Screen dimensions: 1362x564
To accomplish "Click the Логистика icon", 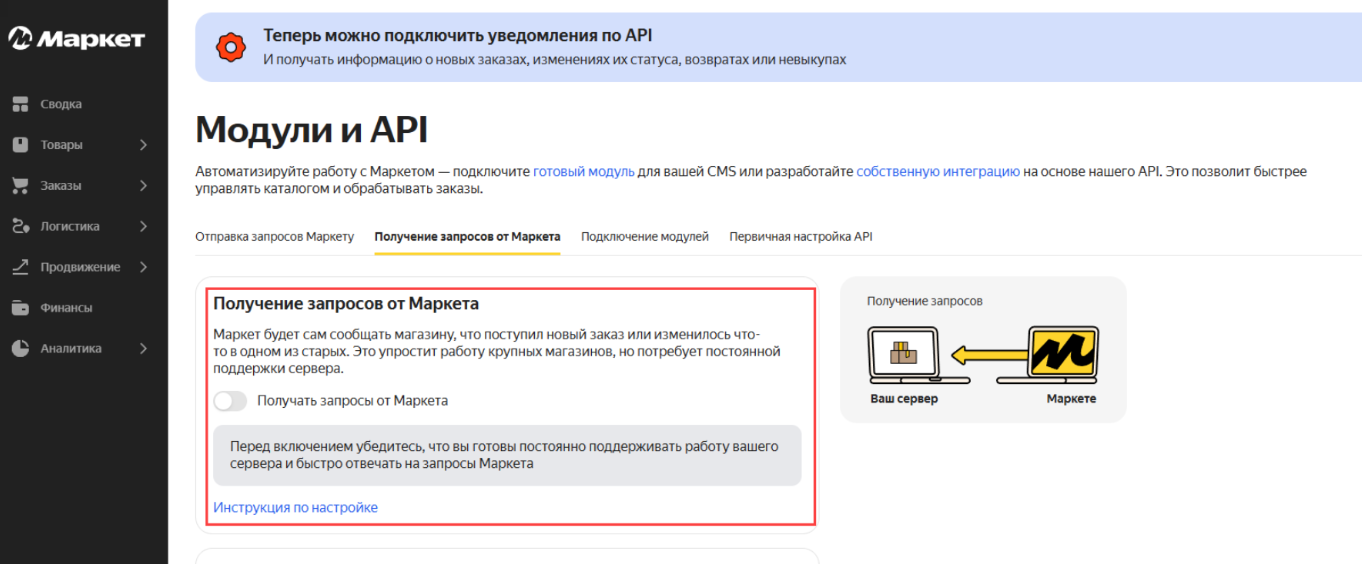I will pos(20,226).
